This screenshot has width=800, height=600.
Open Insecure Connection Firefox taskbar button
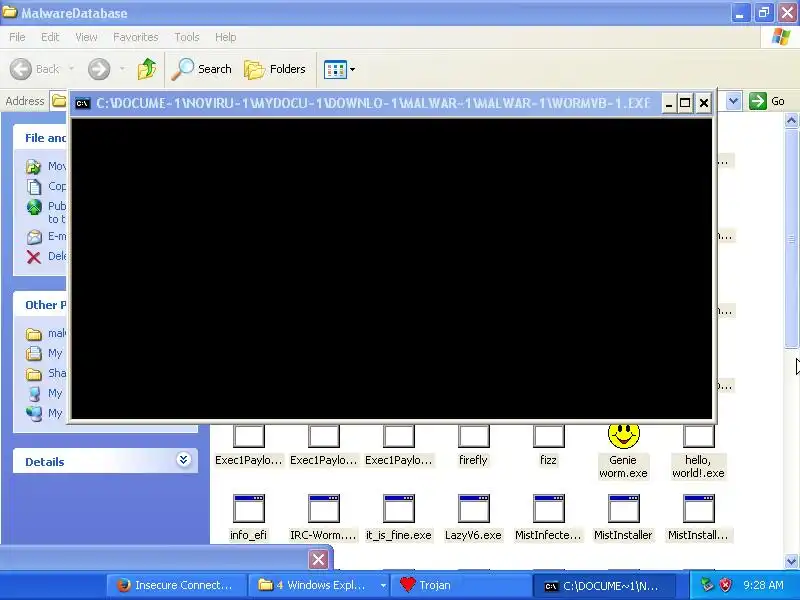[176, 585]
